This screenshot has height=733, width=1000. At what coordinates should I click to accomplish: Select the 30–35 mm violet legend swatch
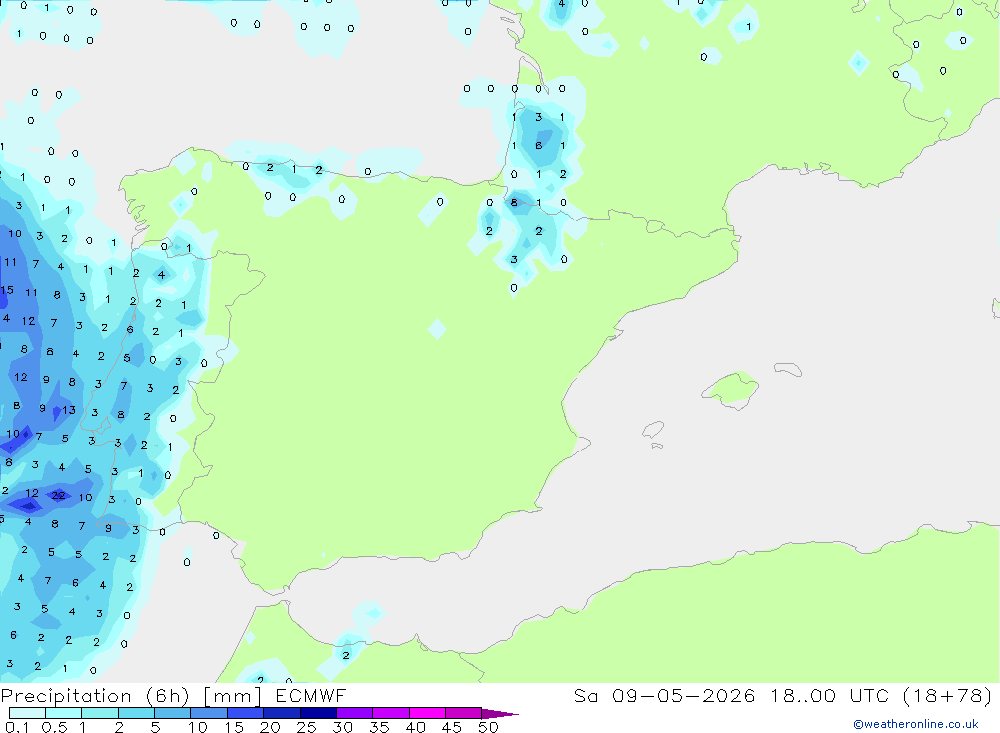coord(354,713)
